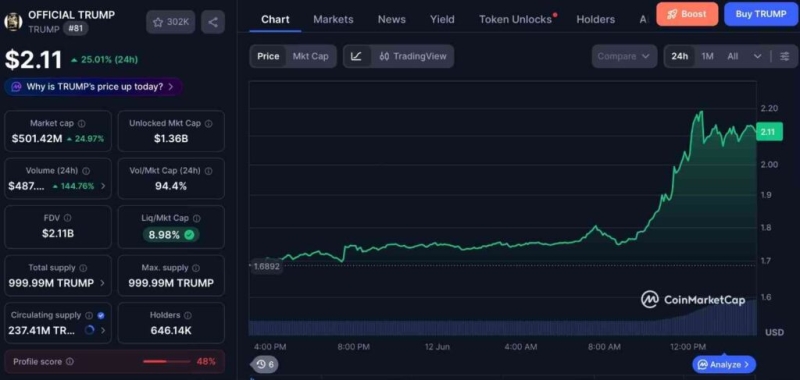Click the Unlocked Mkt Cap info icon

click(x=209, y=123)
